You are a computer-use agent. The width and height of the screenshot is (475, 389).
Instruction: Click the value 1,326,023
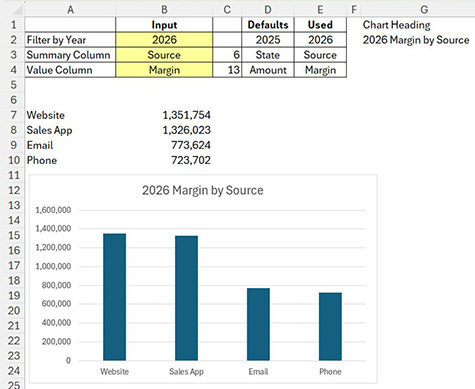click(186, 130)
